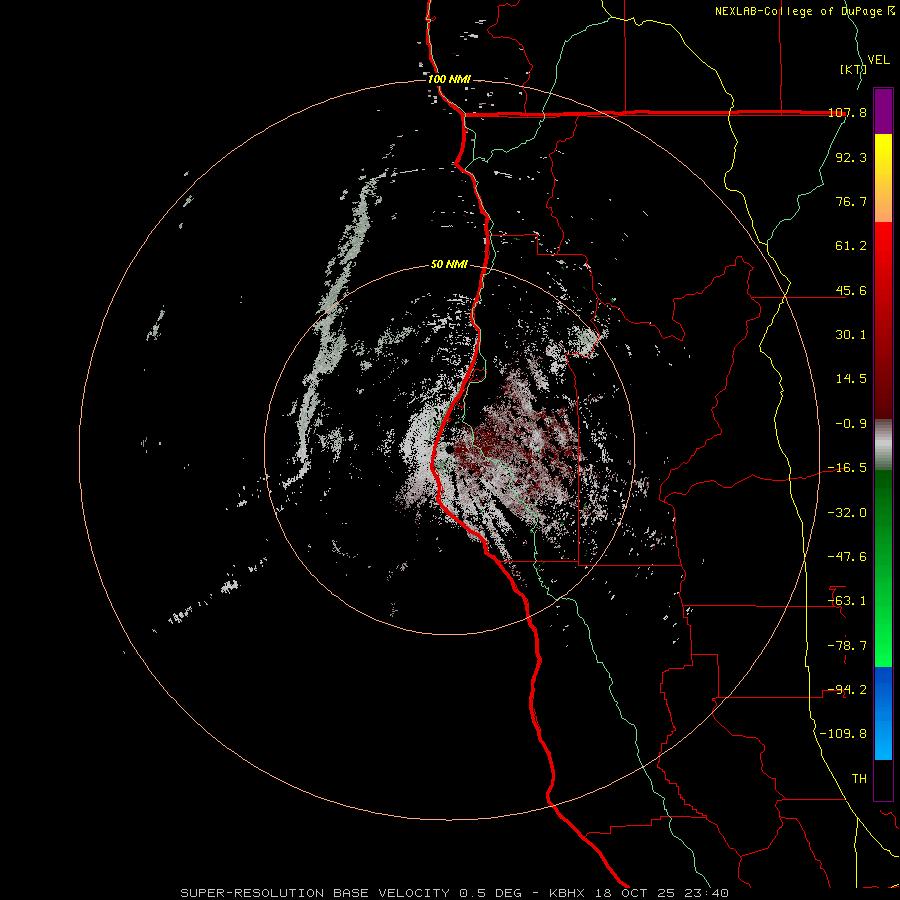
Task: Select the 14.5 scale value
Action: click(x=851, y=379)
